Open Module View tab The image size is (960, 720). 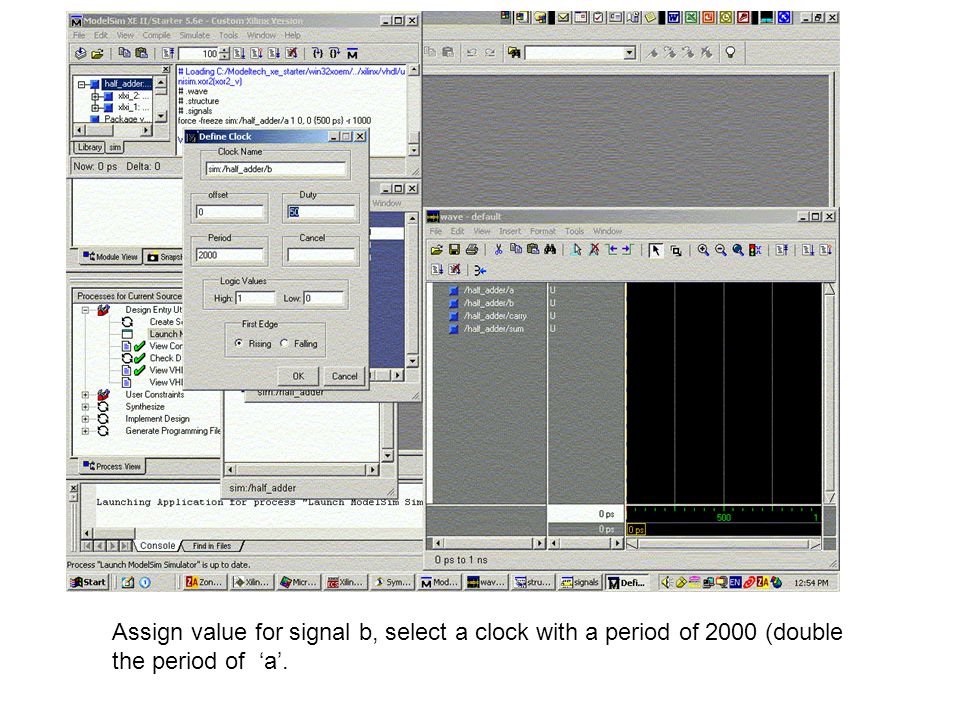tap(110, 257)
